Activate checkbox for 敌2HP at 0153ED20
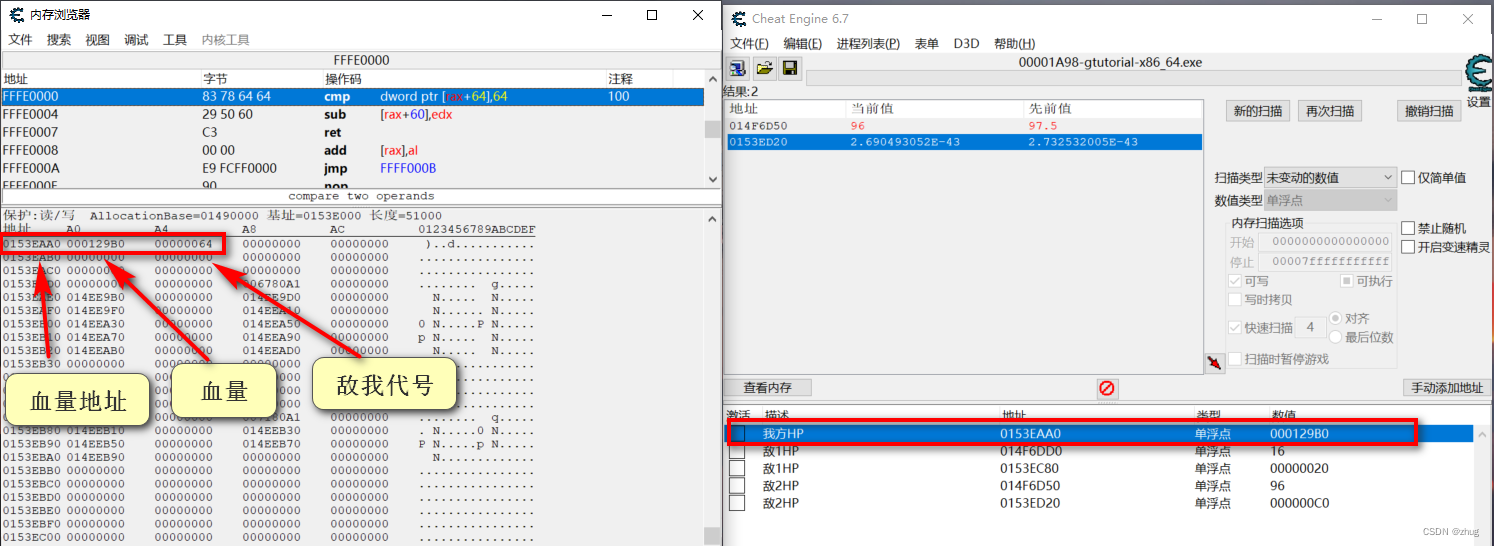1494x546 pixels. click(737, 502)
